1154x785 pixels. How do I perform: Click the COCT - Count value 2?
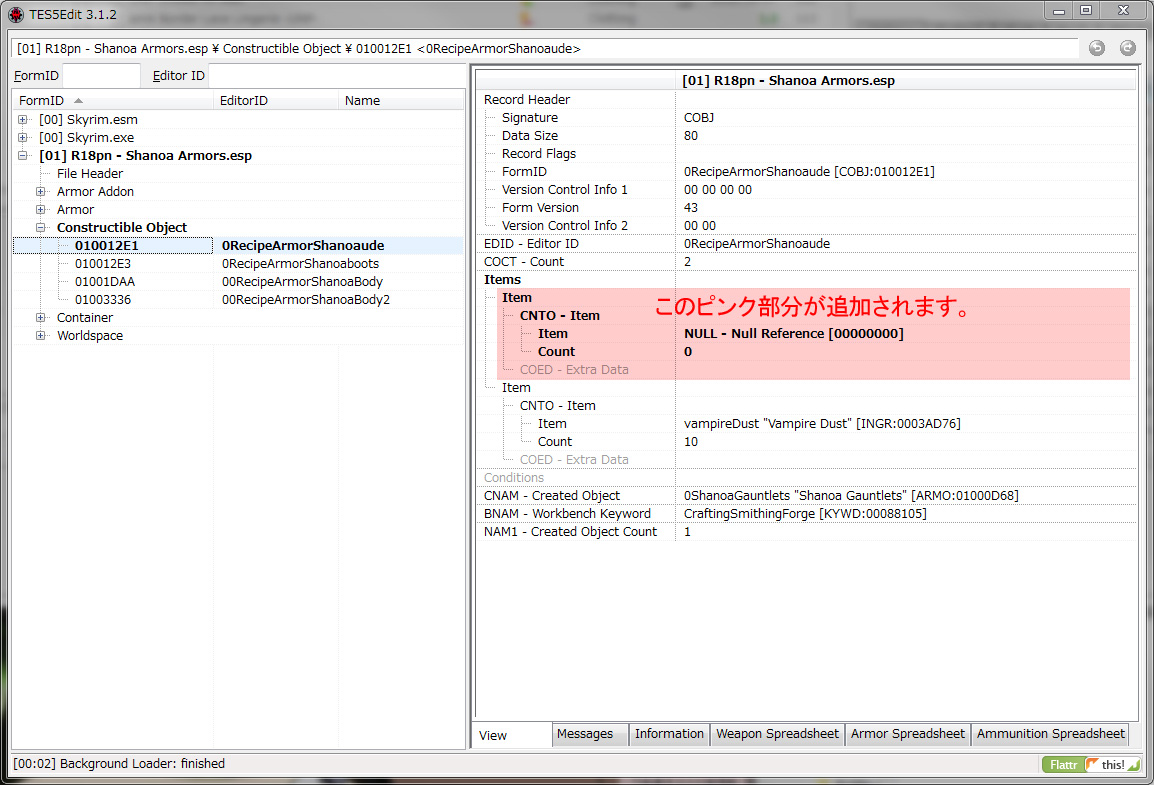(x=687, y=262)
